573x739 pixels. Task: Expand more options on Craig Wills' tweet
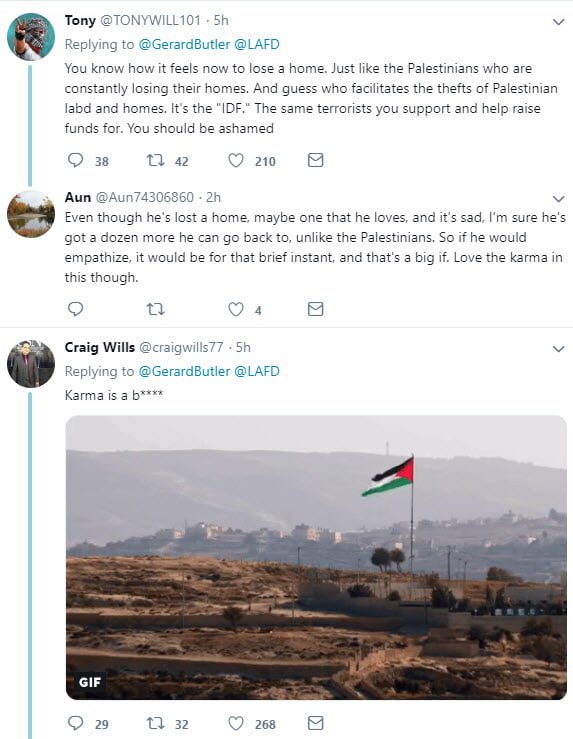click(558, 349)
